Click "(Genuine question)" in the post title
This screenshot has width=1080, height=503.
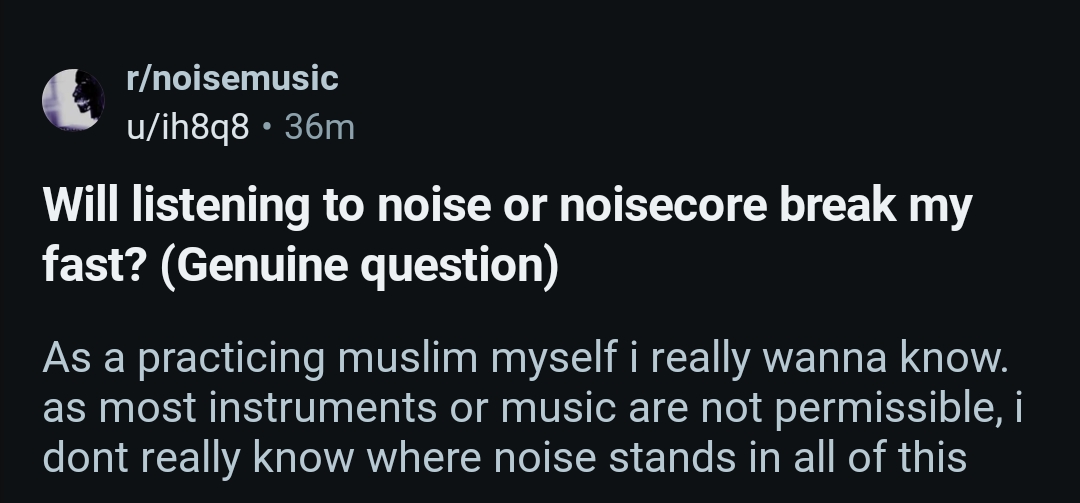359,267
